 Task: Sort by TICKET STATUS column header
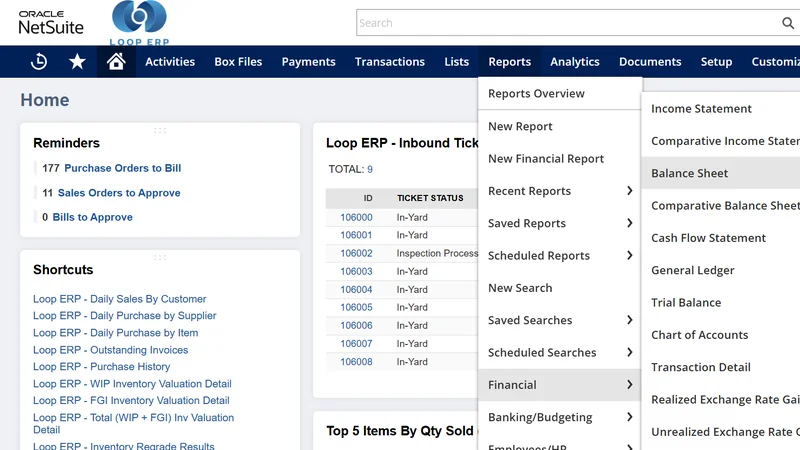pos(430,198)
